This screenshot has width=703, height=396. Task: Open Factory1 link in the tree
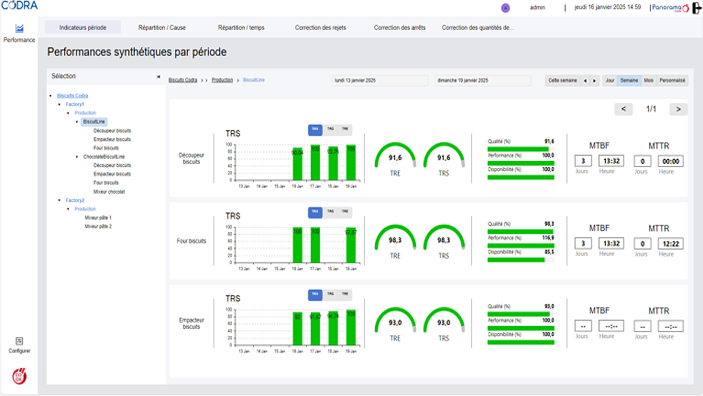tap(75, 104)
